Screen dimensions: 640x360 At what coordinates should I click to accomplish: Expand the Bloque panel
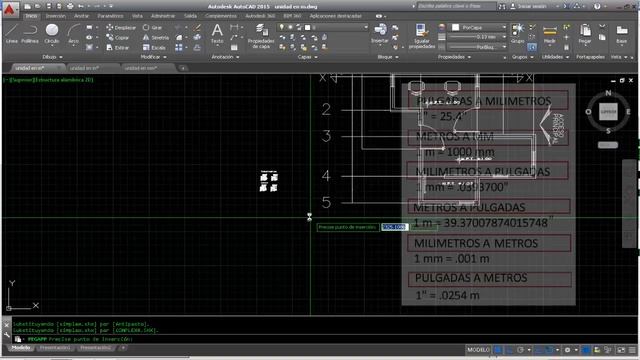[388, 57]
